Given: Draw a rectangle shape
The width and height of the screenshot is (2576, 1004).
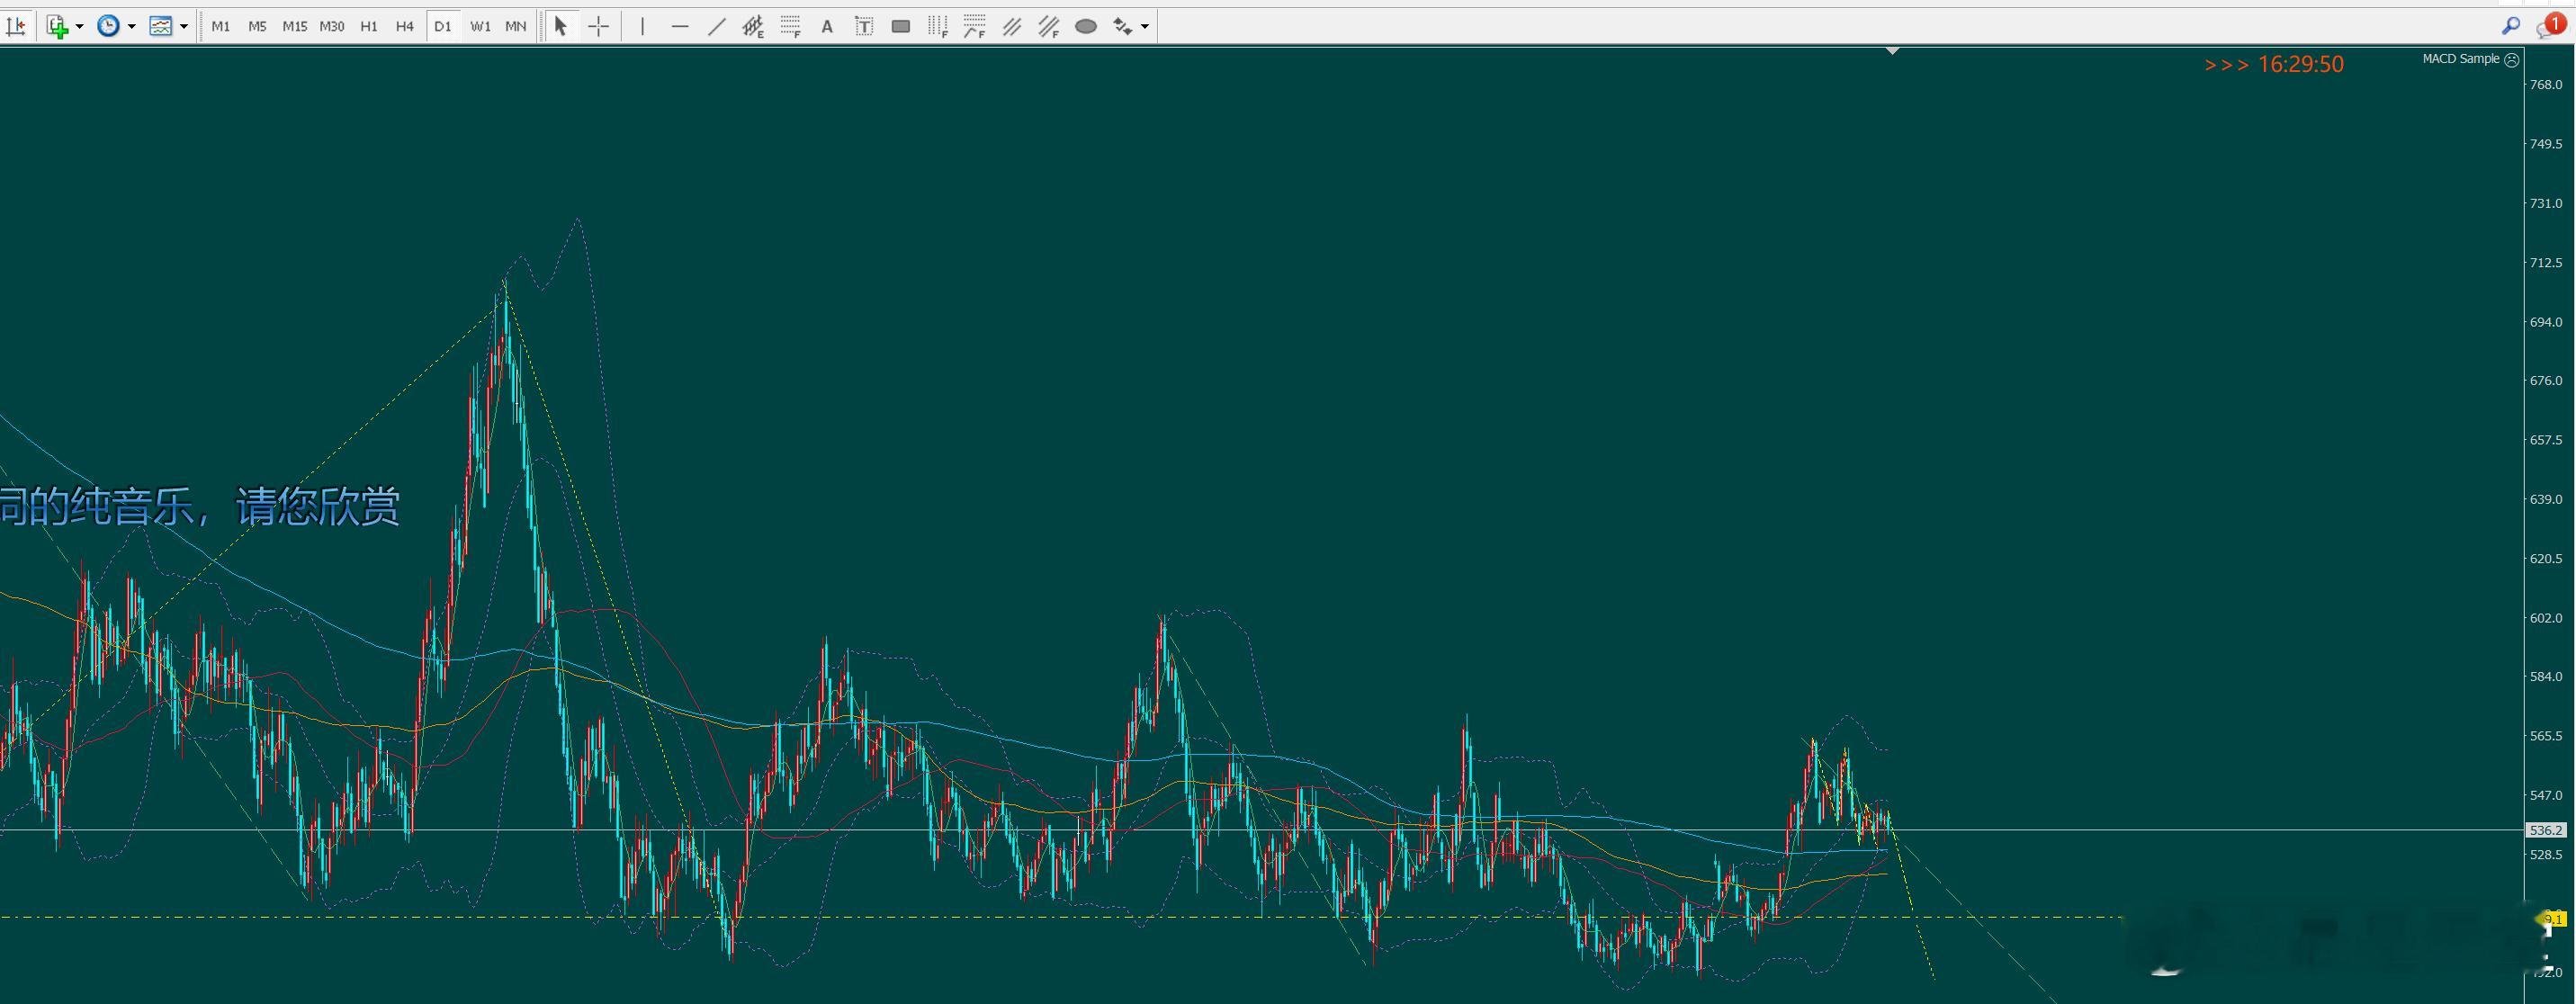Looking at the screenshot, I should 900,26.
